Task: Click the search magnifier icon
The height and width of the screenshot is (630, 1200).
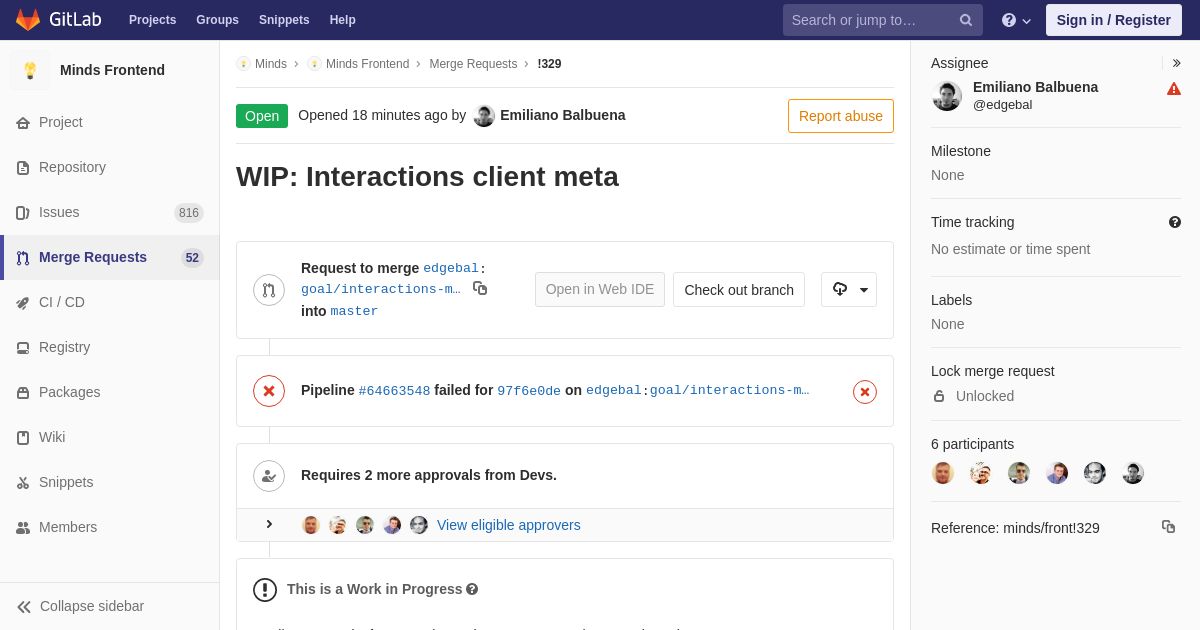Action: (966, 20)
